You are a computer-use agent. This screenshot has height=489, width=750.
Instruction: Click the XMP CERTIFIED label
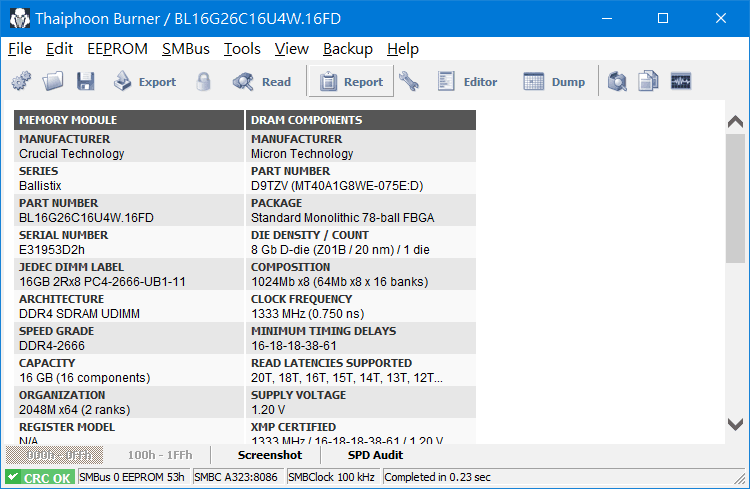click(294, 427)
